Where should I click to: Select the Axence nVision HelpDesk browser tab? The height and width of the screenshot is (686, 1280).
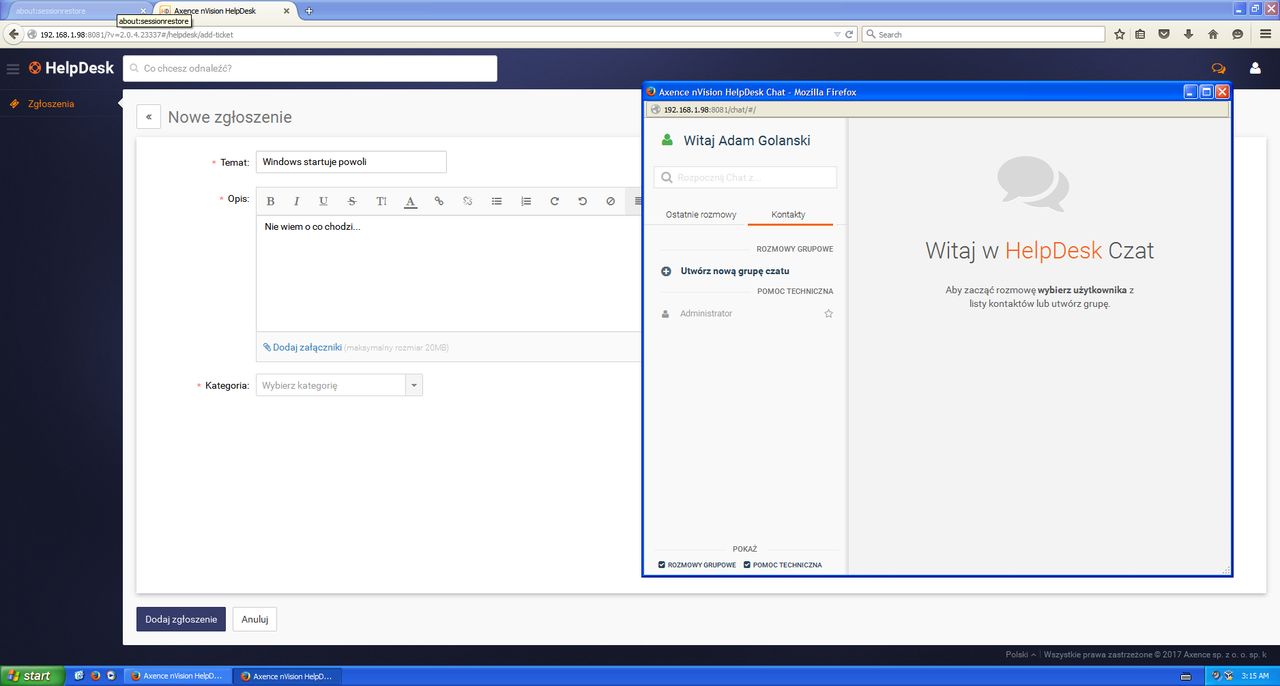tap(226, 10)
